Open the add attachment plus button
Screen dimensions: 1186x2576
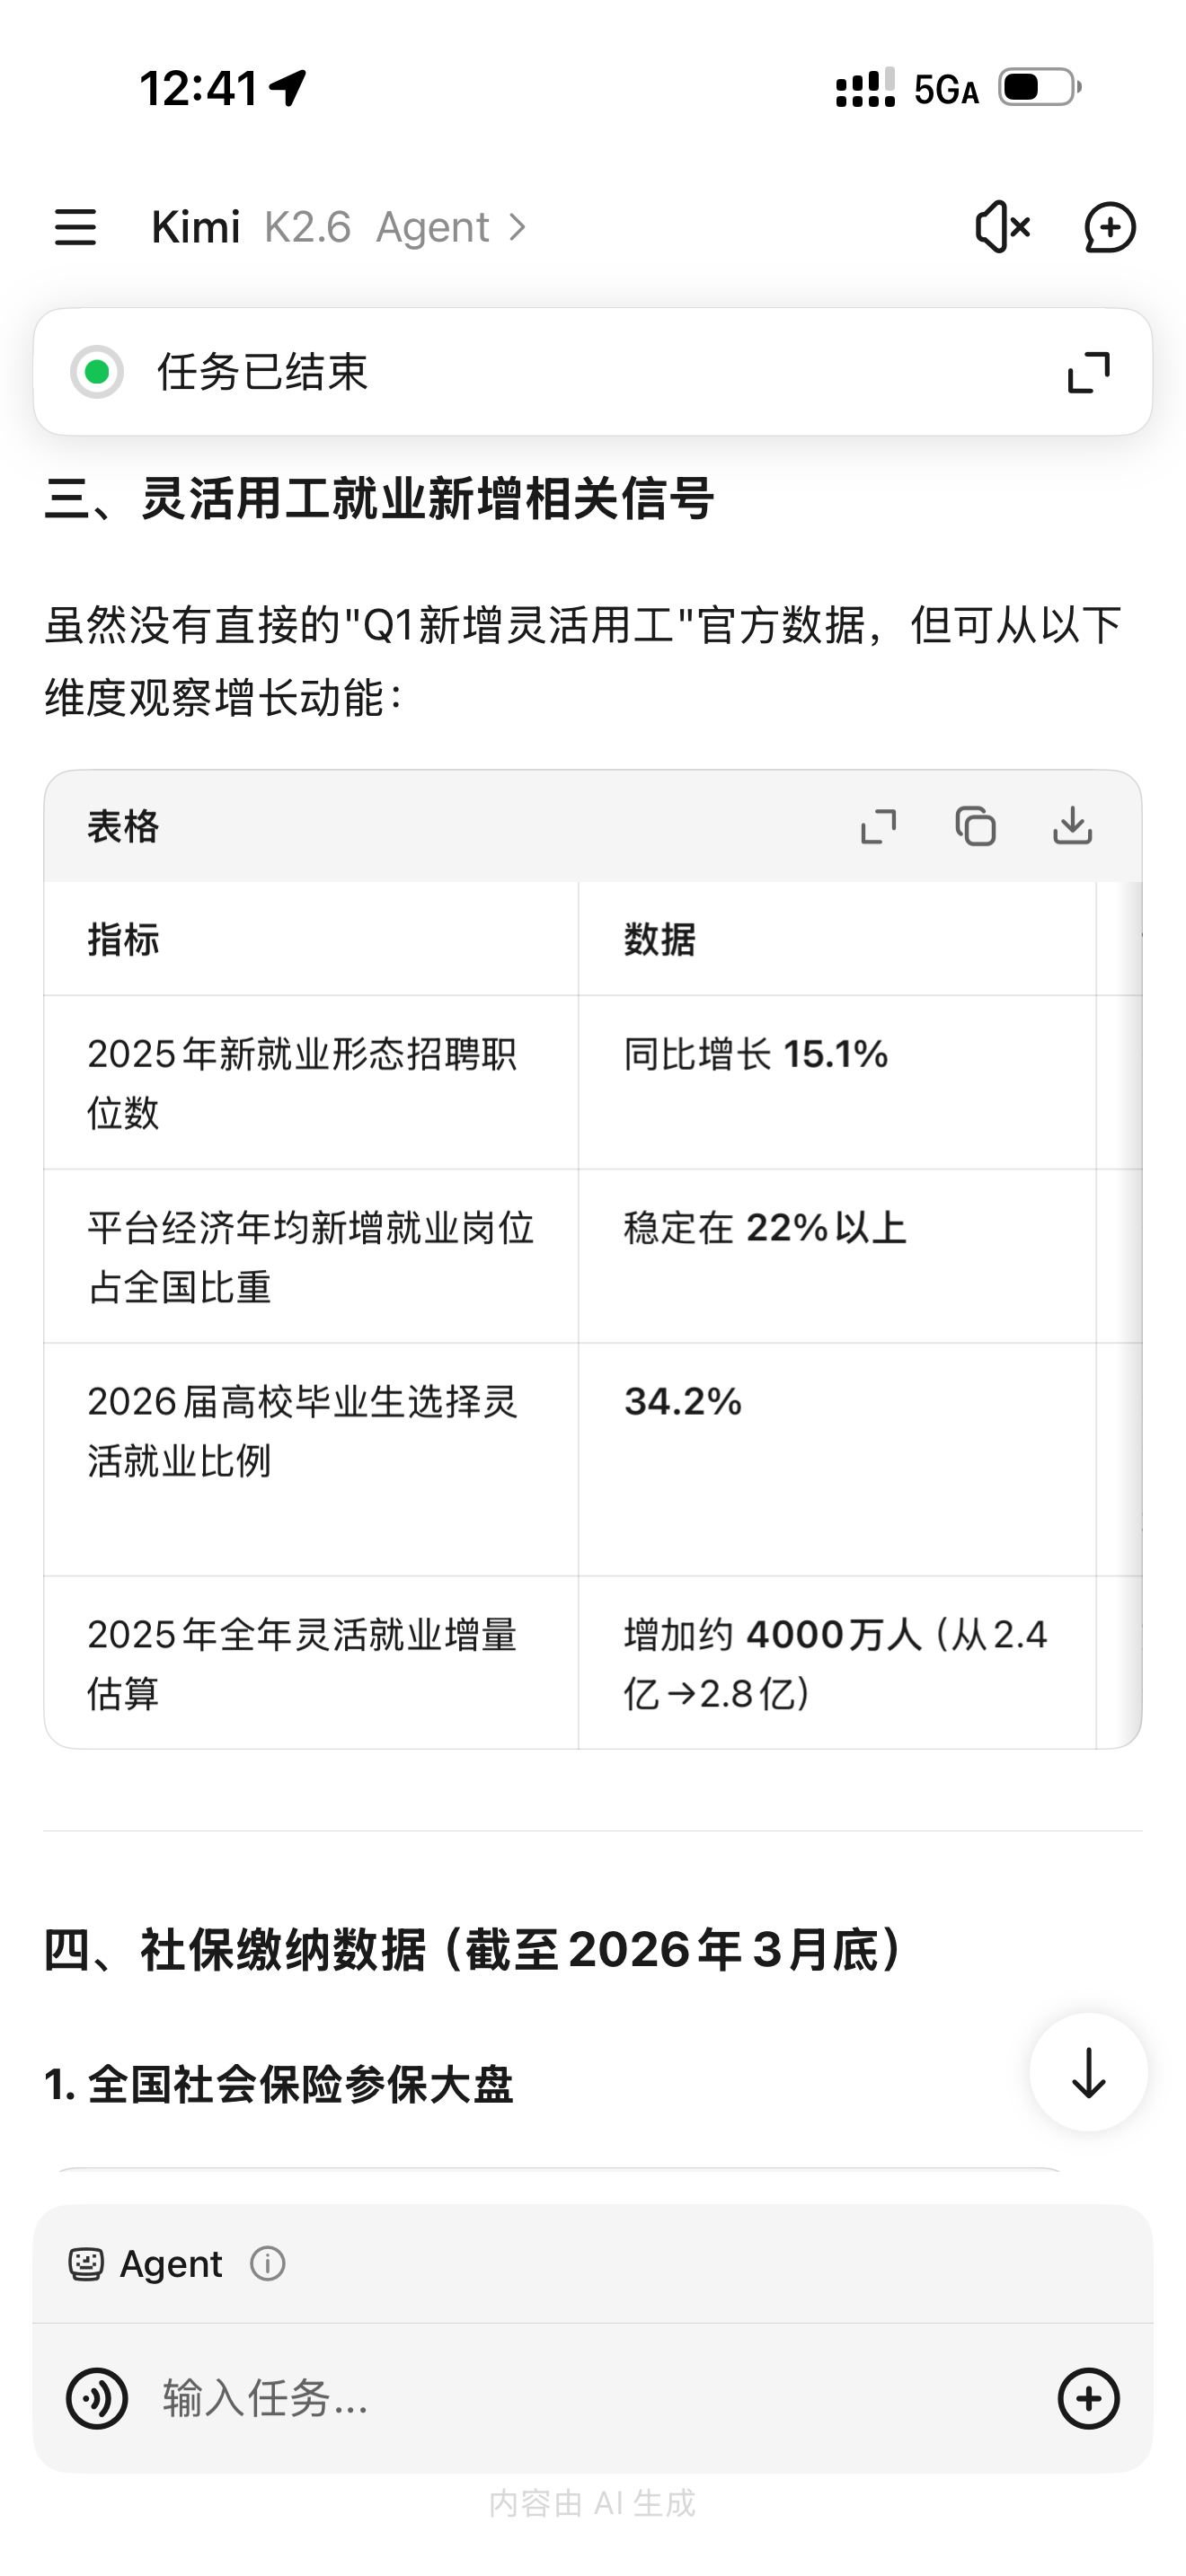(x=1088, y=2398)
